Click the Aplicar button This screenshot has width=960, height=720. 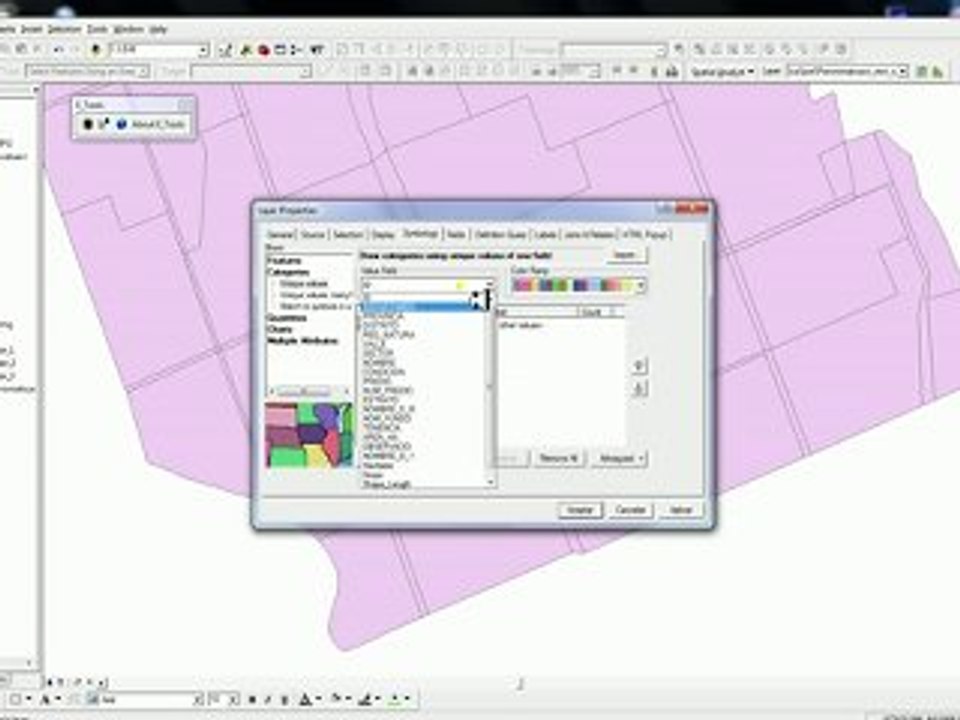click(x=681, y=510)
